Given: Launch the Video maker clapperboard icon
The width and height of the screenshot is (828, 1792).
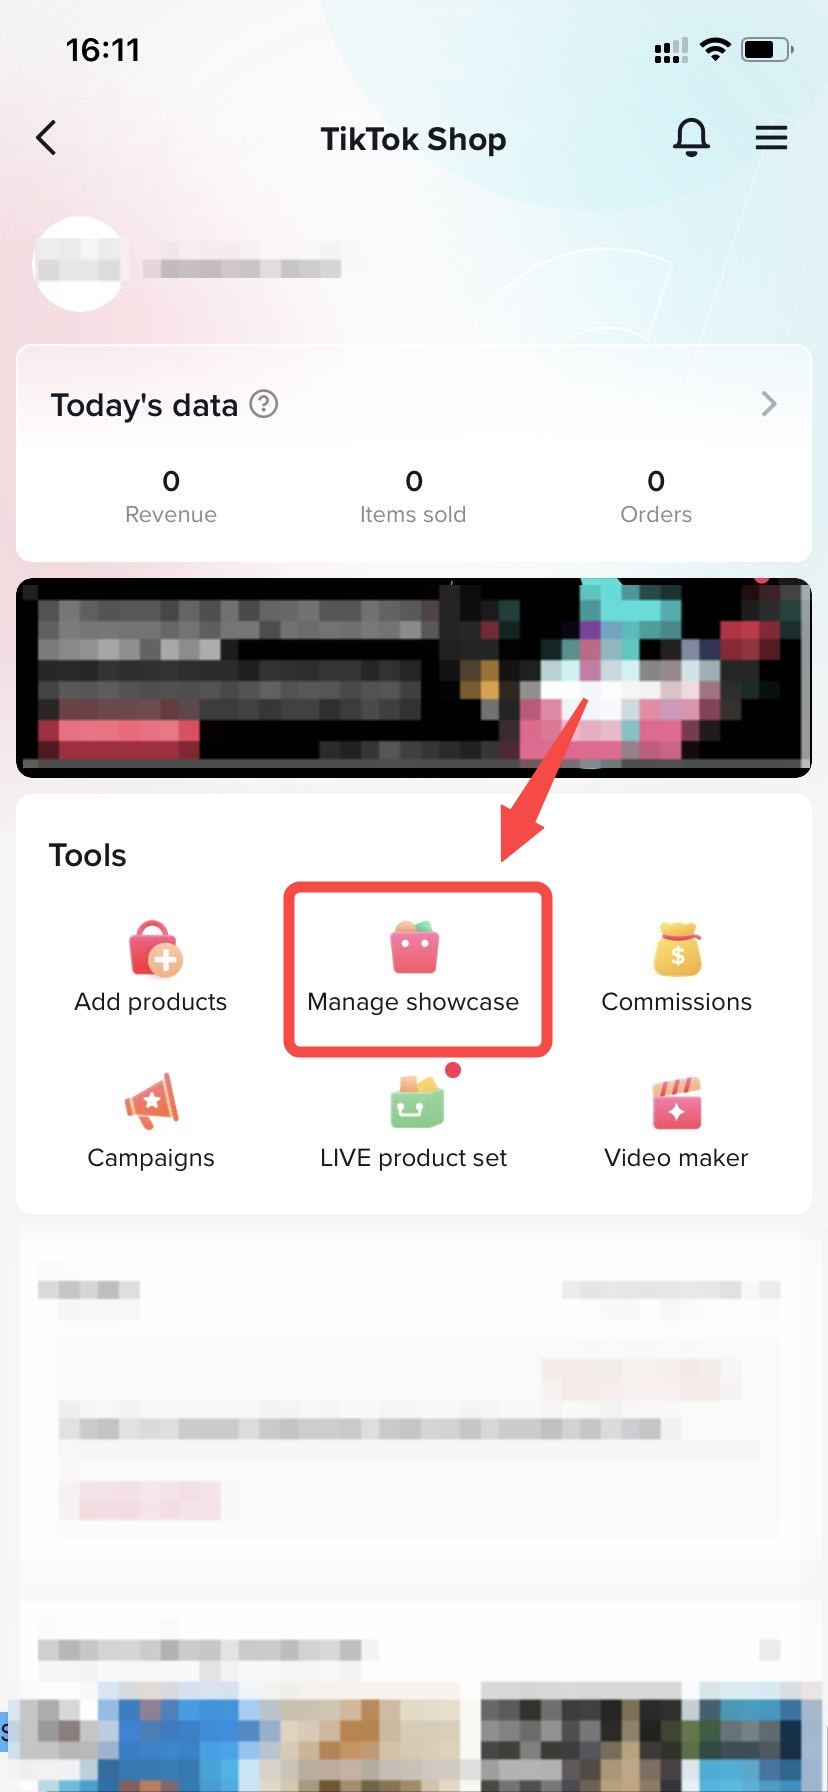Looking at the screenshot, I should click(x=677, y=1102).
